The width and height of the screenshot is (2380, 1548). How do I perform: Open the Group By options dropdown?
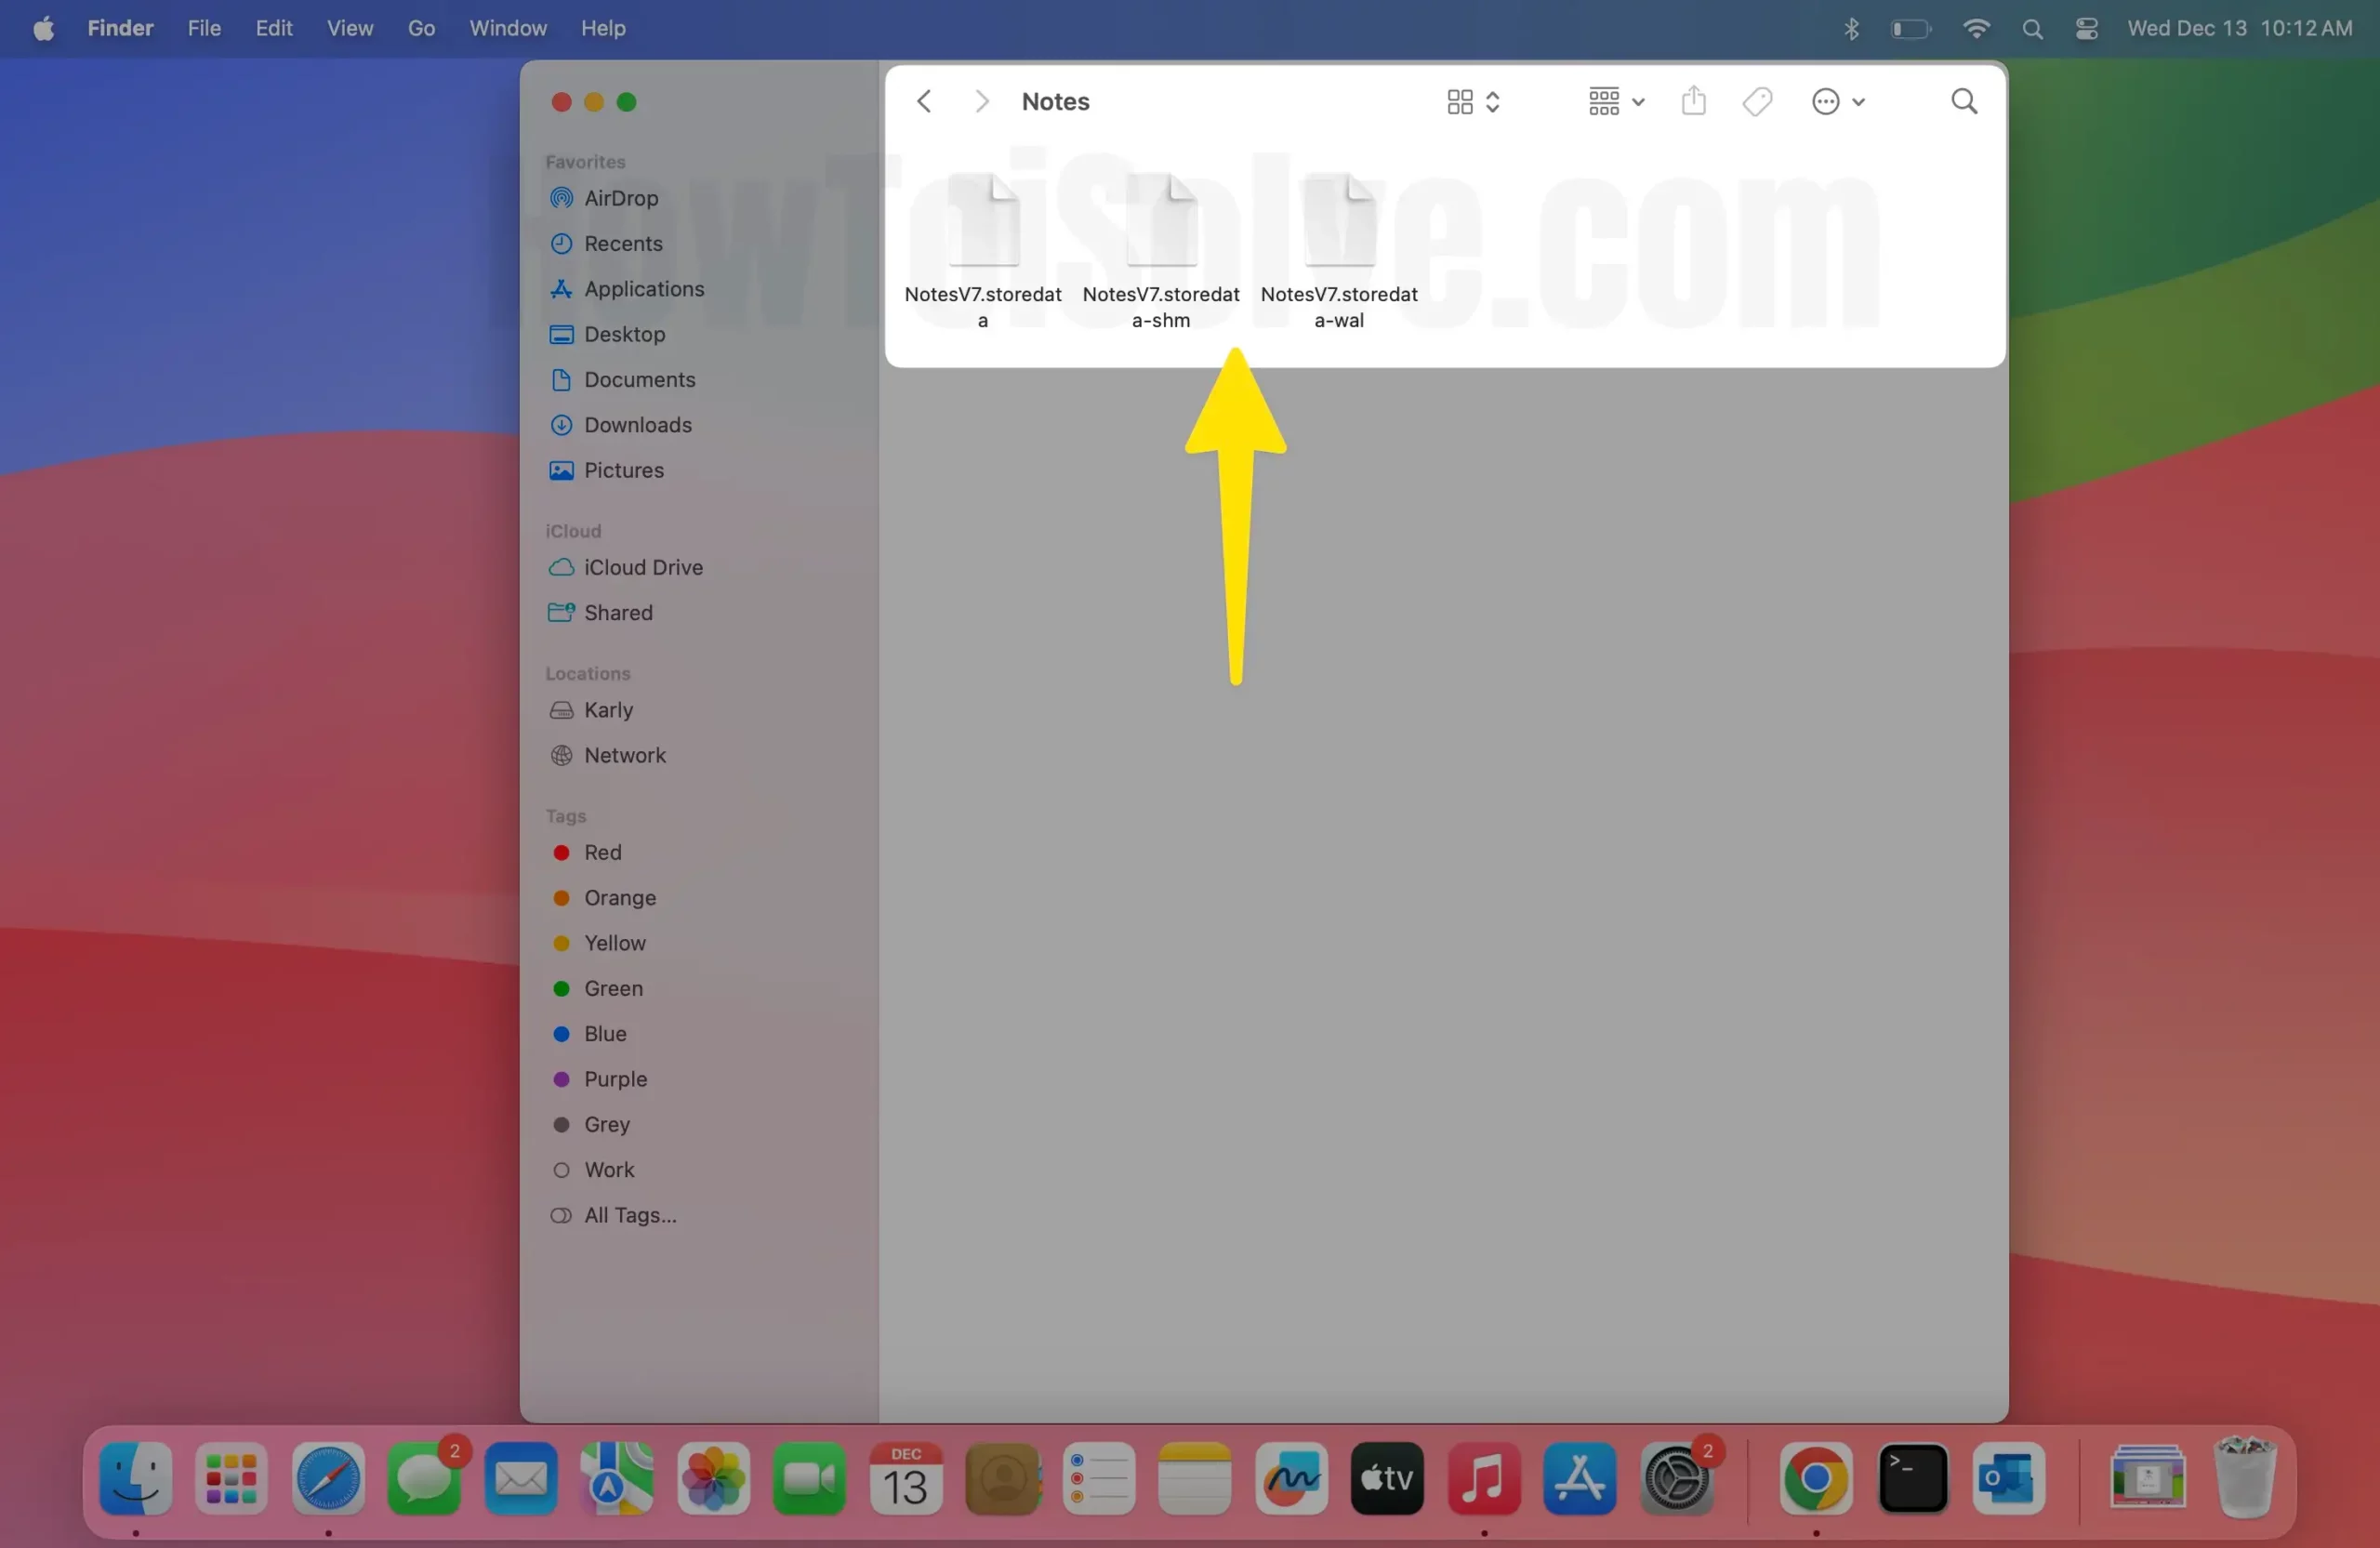coord(1615,102)
